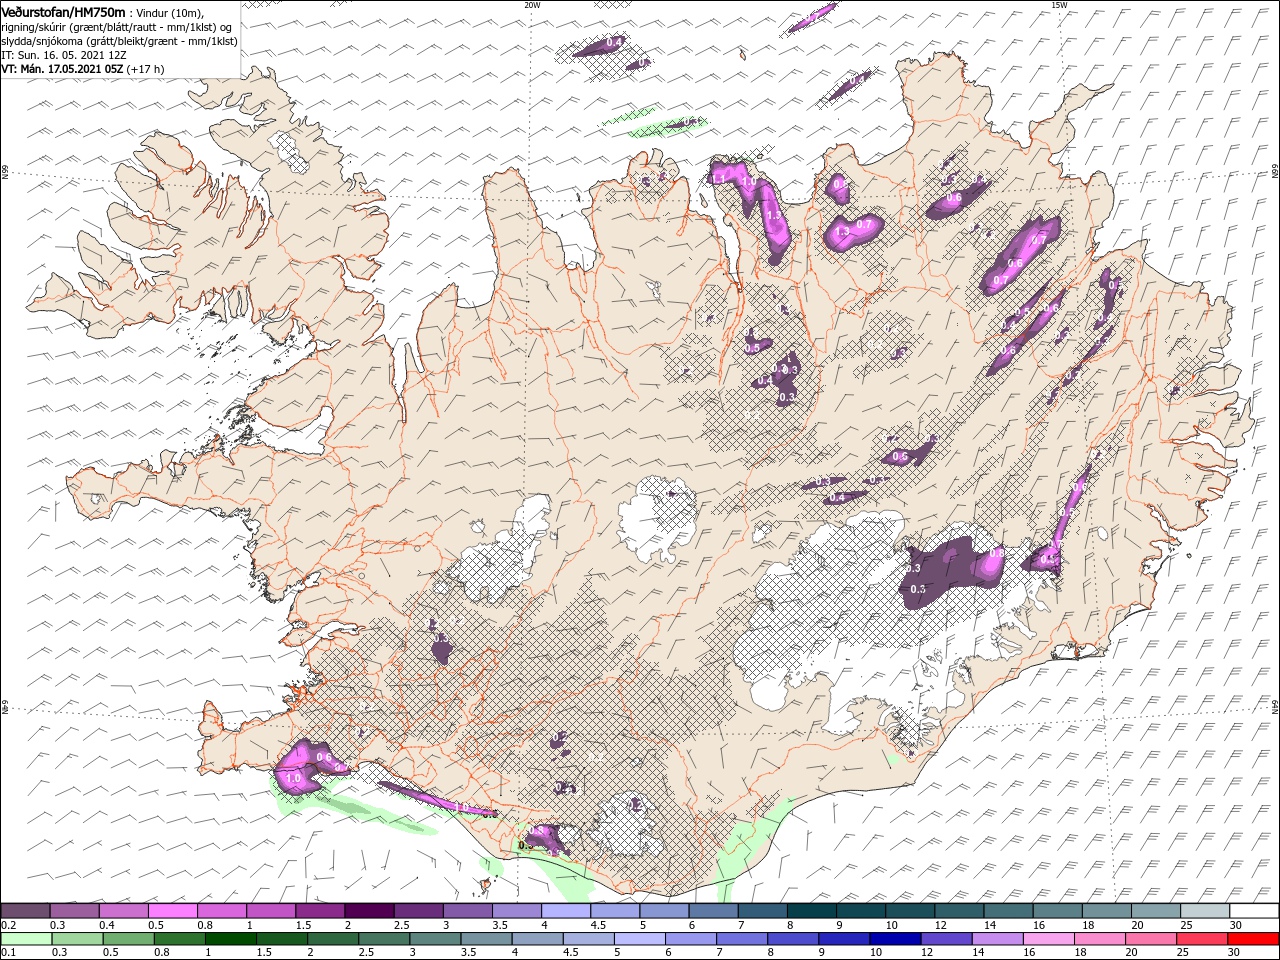Click the rain legend swatch between 8 and 9
This screenshot has width=1280, height=960.
pos(793,939)
